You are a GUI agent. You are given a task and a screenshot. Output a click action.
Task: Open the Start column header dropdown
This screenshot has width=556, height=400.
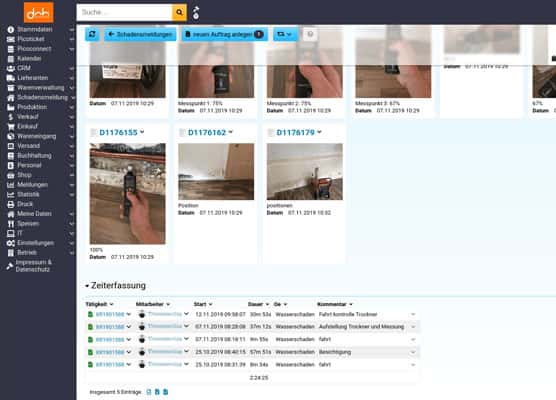point(211,304)
